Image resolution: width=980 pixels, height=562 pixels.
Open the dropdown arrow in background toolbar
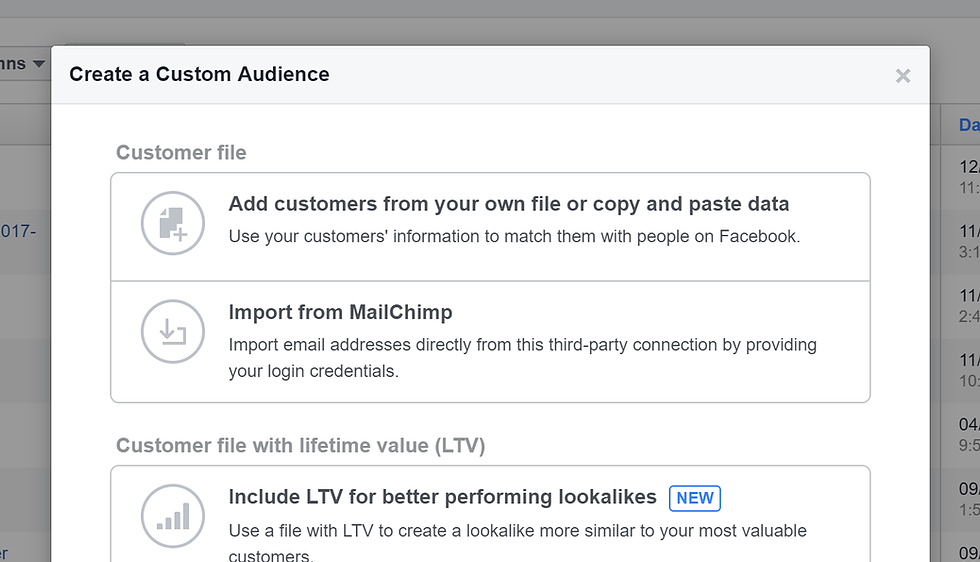pyautogui.click(x=39, y=64)
